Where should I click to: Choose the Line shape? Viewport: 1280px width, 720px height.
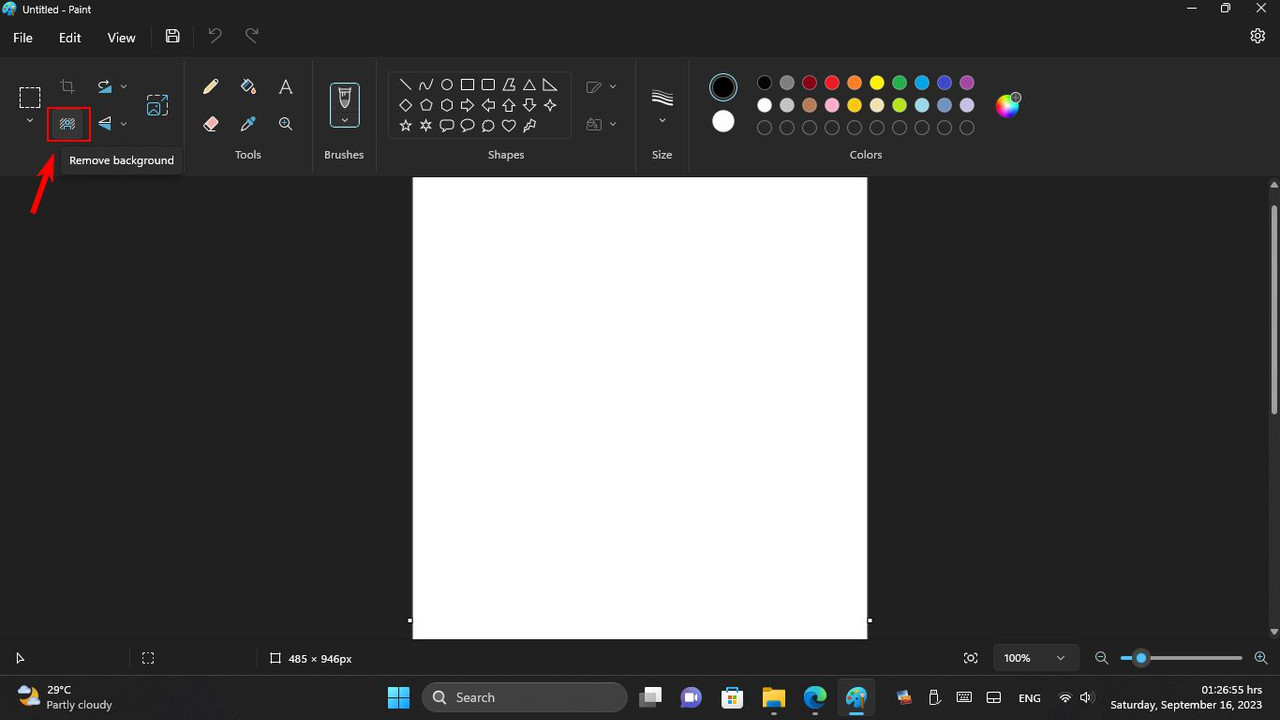click(405, 85)
